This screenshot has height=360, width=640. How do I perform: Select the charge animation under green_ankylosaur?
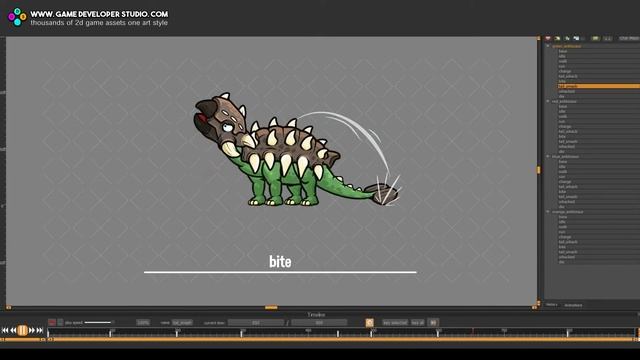(565, 71)
